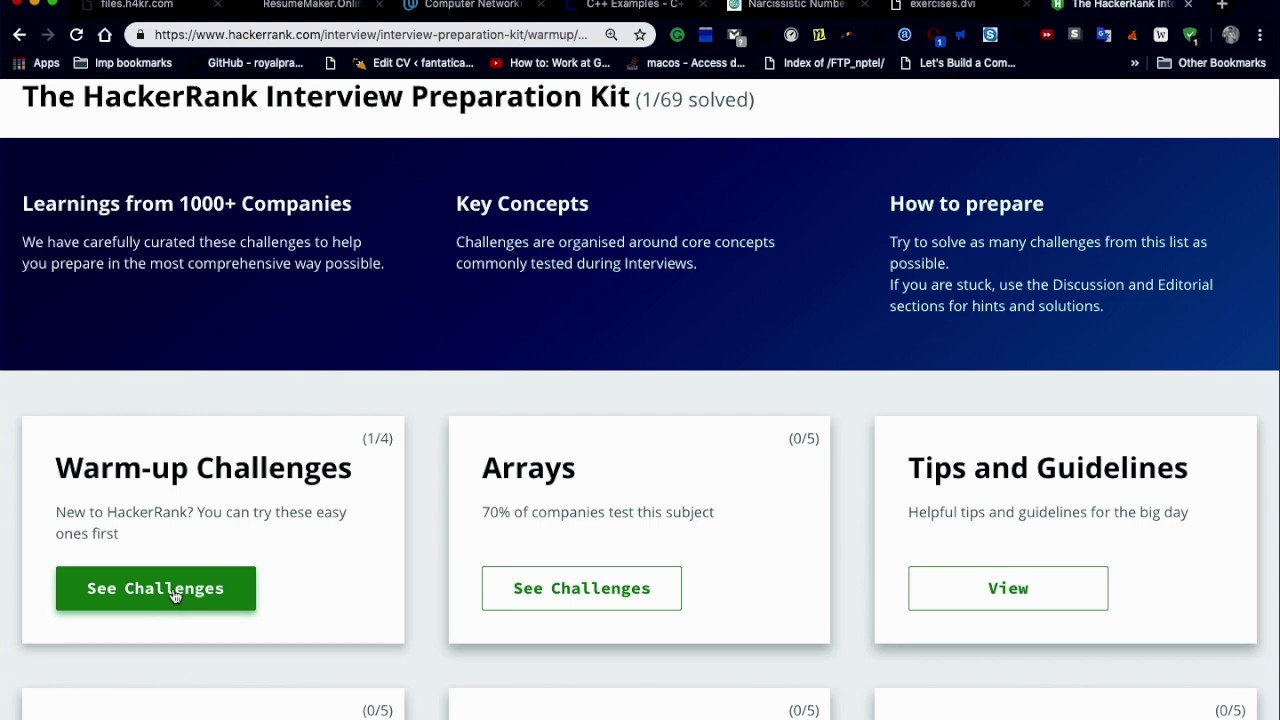
Task: Close the exercises.dvi tab
Action: click(1026, 5)
